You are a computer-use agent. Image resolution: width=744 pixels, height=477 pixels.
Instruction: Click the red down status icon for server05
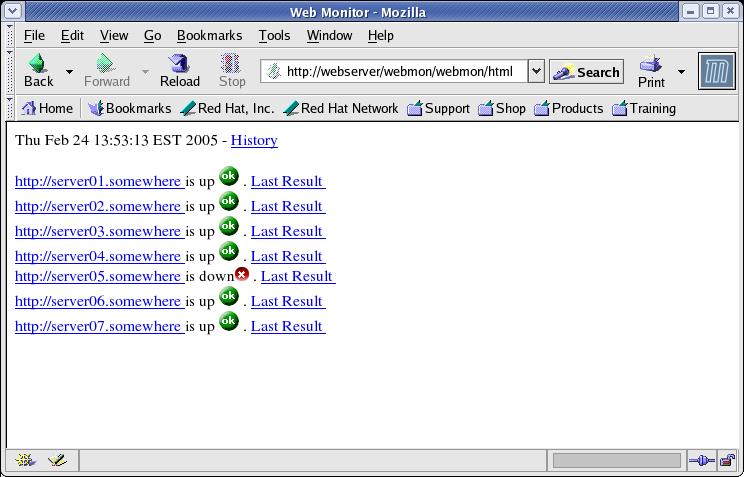pos(242,275)
